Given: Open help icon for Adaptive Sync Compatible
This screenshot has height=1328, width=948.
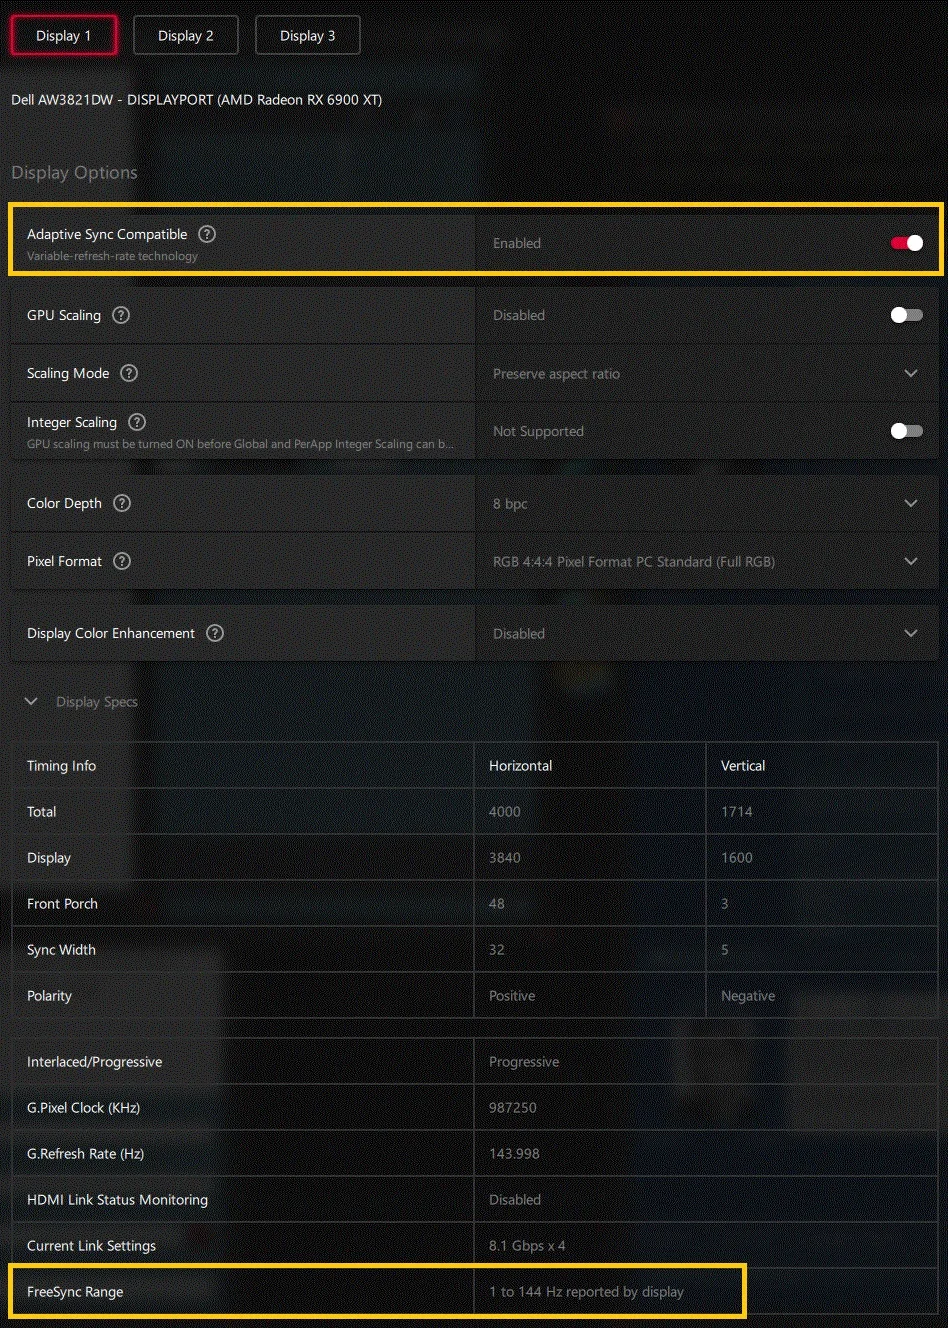Looking at the screenshot, I should [x=207, y=234].
